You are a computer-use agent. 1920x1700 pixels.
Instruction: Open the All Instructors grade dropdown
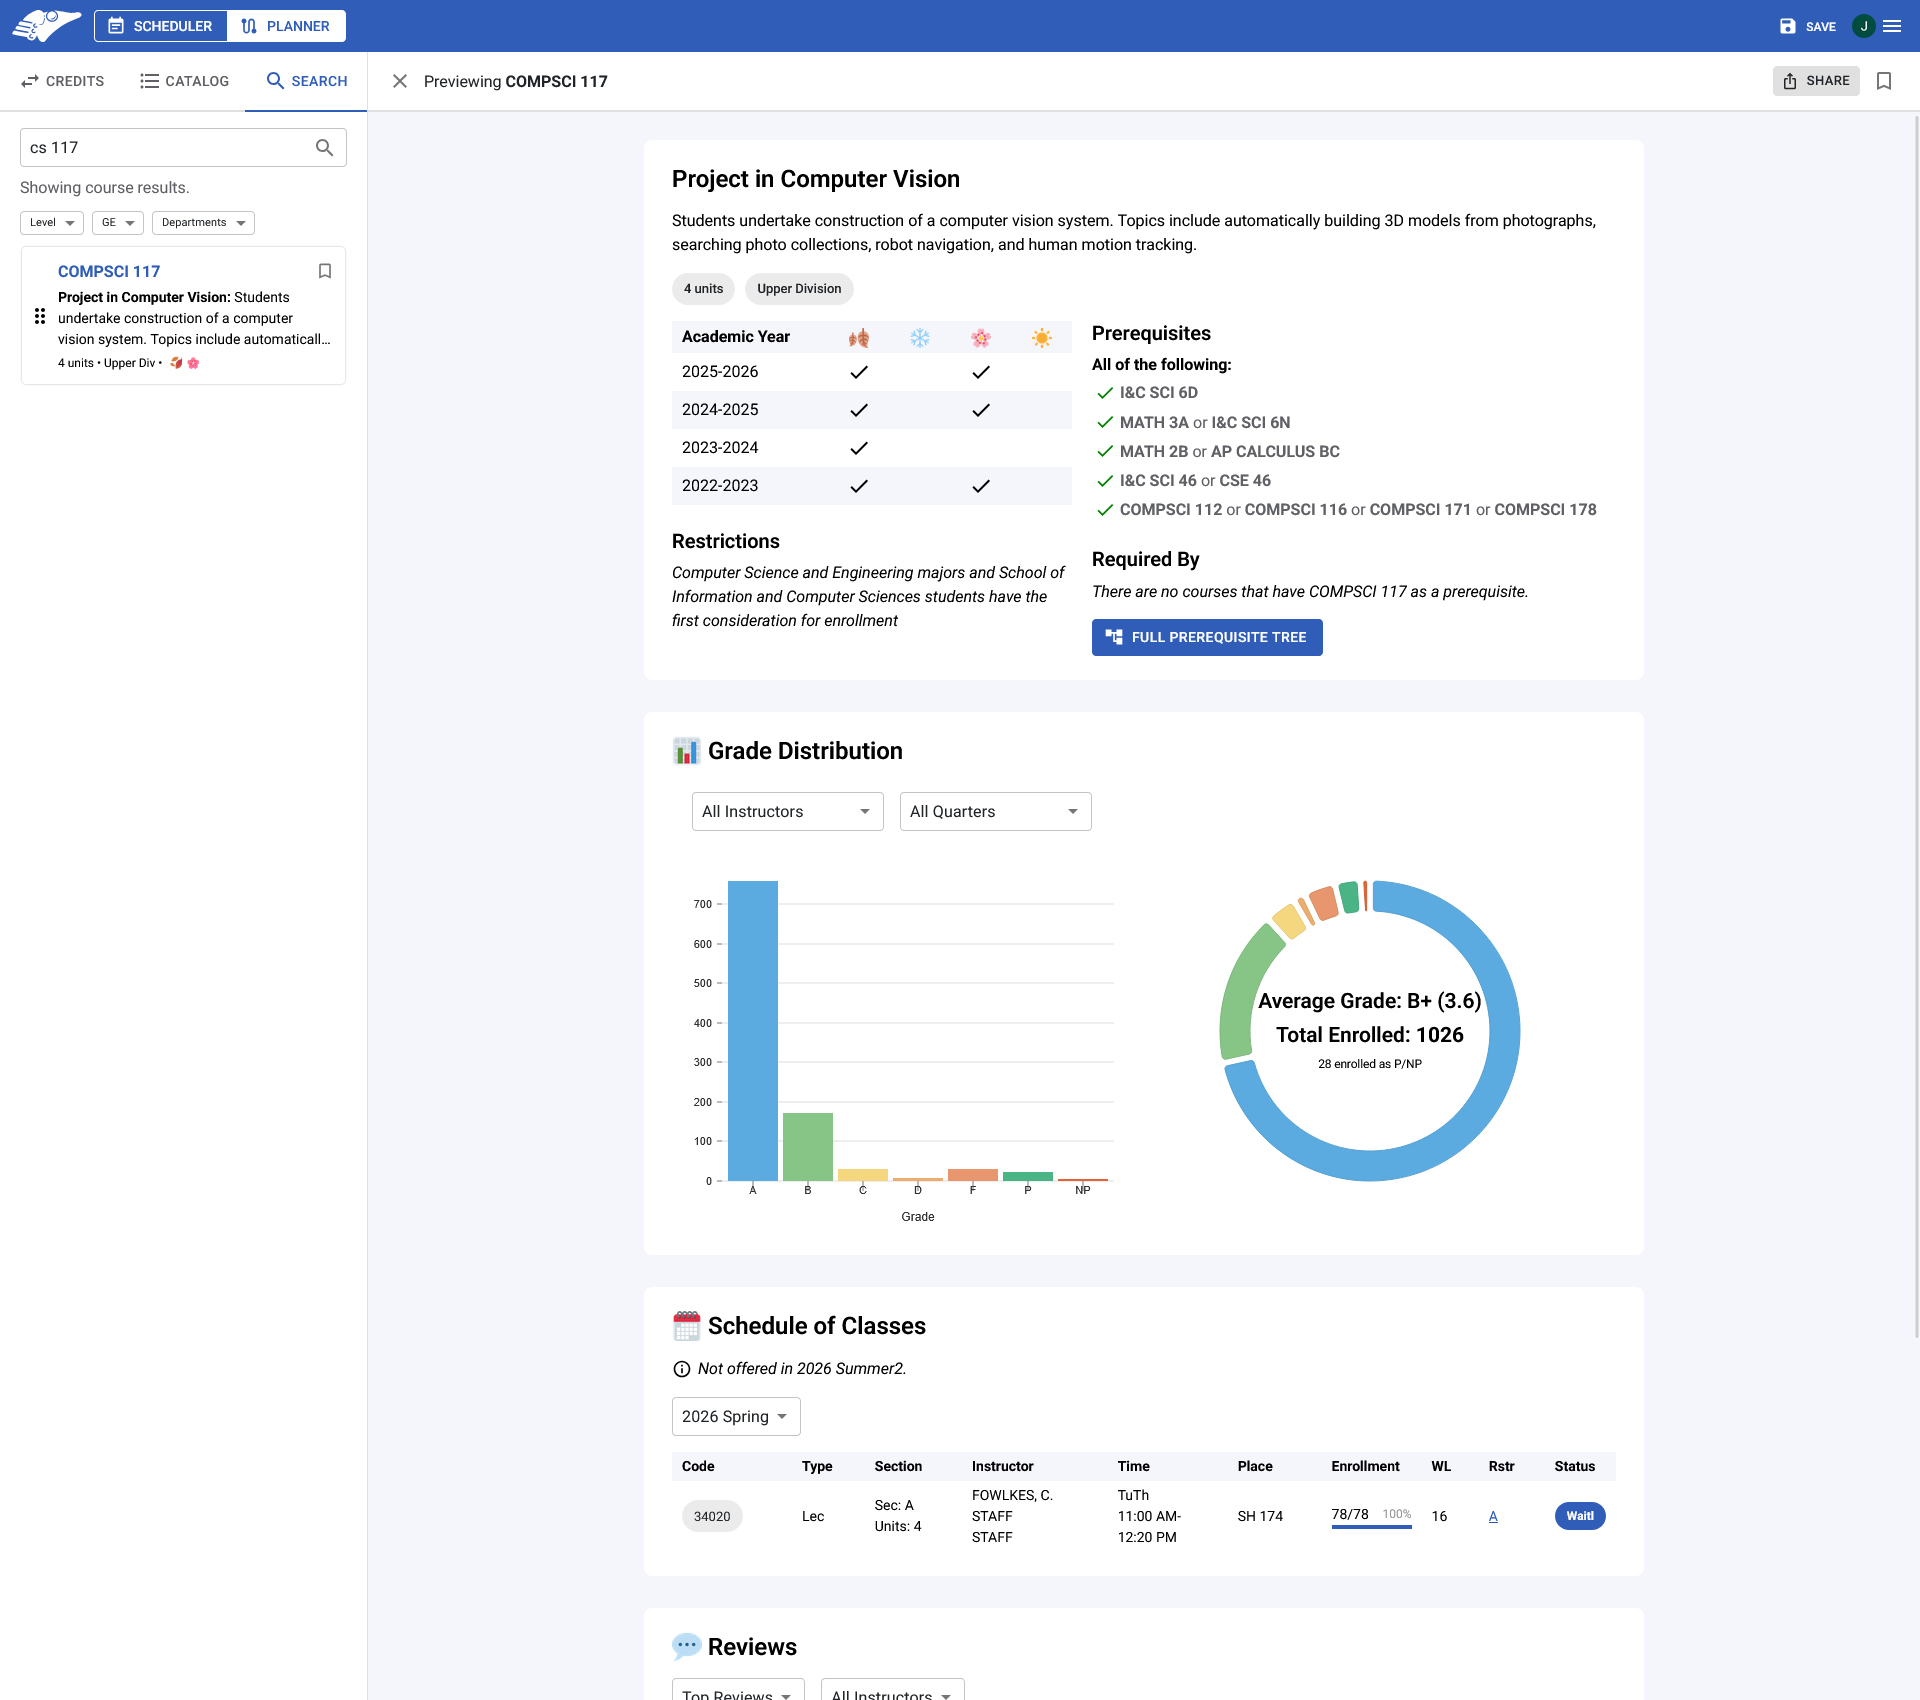pyautogui.click(x=787, y=812)
